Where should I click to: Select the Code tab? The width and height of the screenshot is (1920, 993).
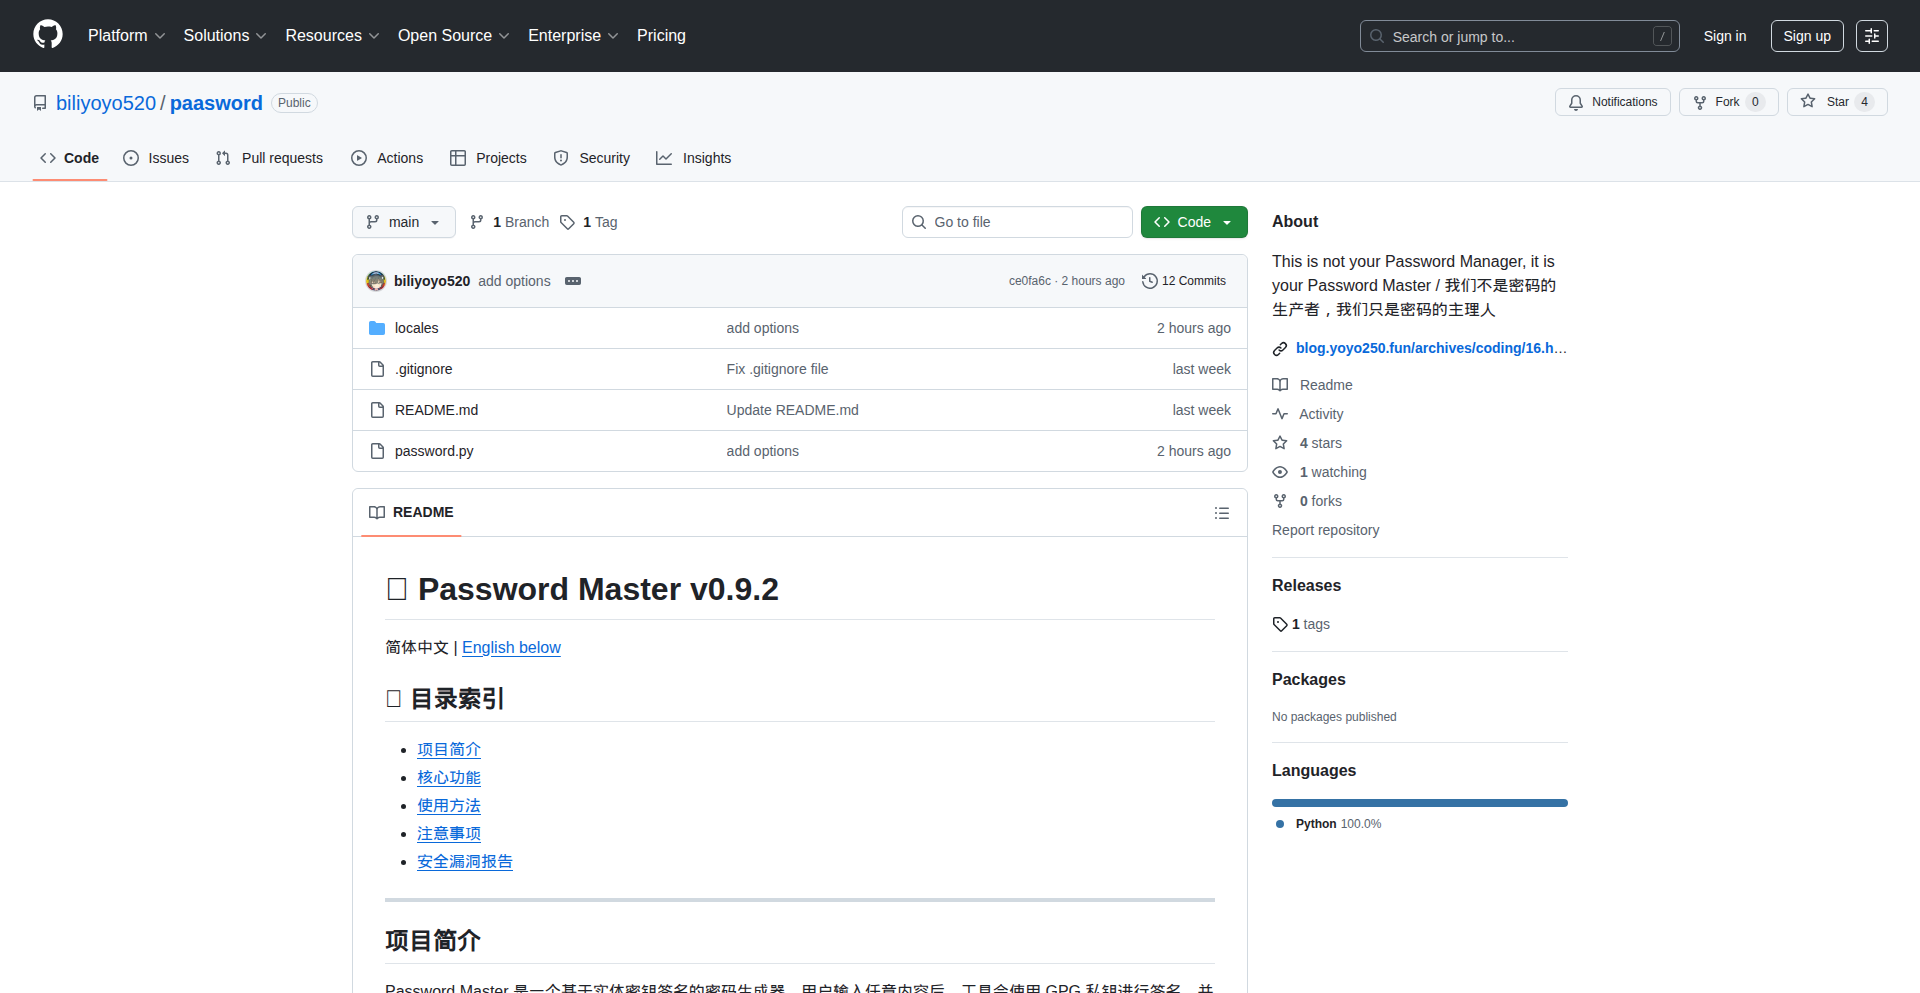(70, 158)
